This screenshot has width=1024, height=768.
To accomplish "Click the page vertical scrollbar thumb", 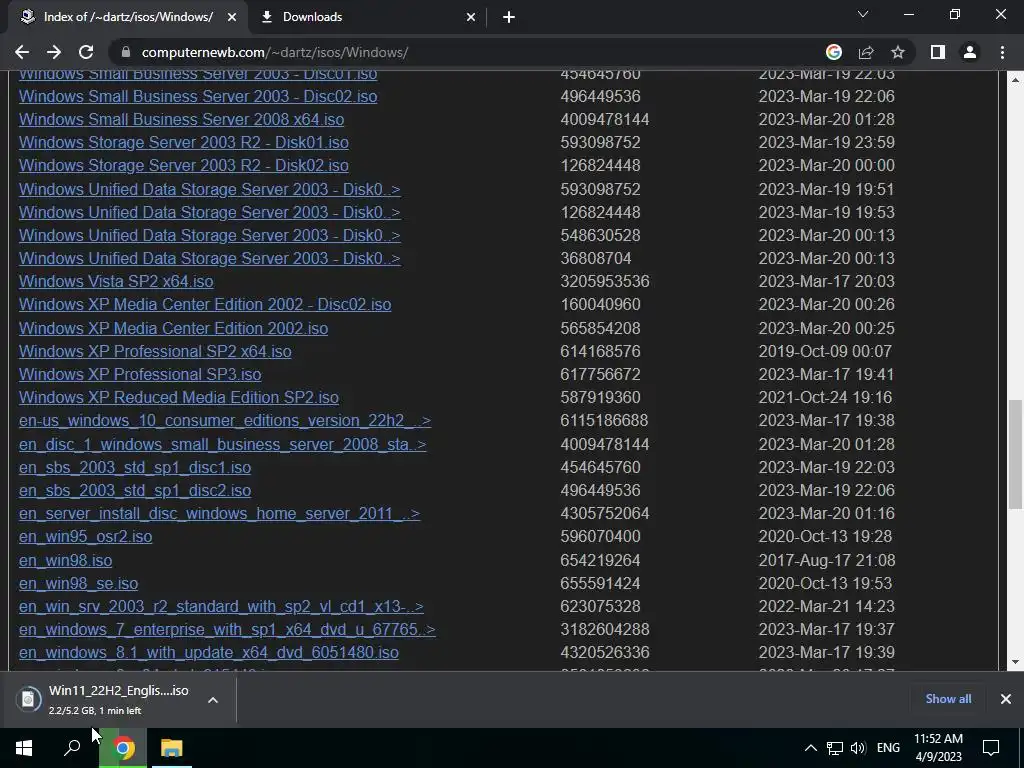I will 1015,455.
